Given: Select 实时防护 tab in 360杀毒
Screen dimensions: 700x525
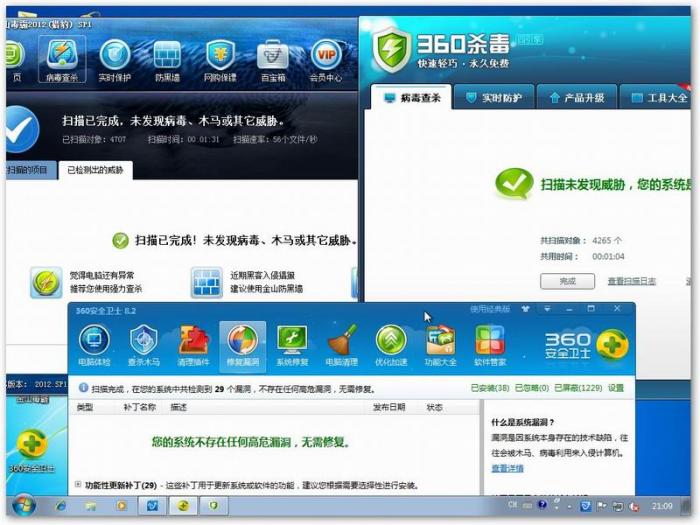Looking at the screenshot, I should pos(494,97).
